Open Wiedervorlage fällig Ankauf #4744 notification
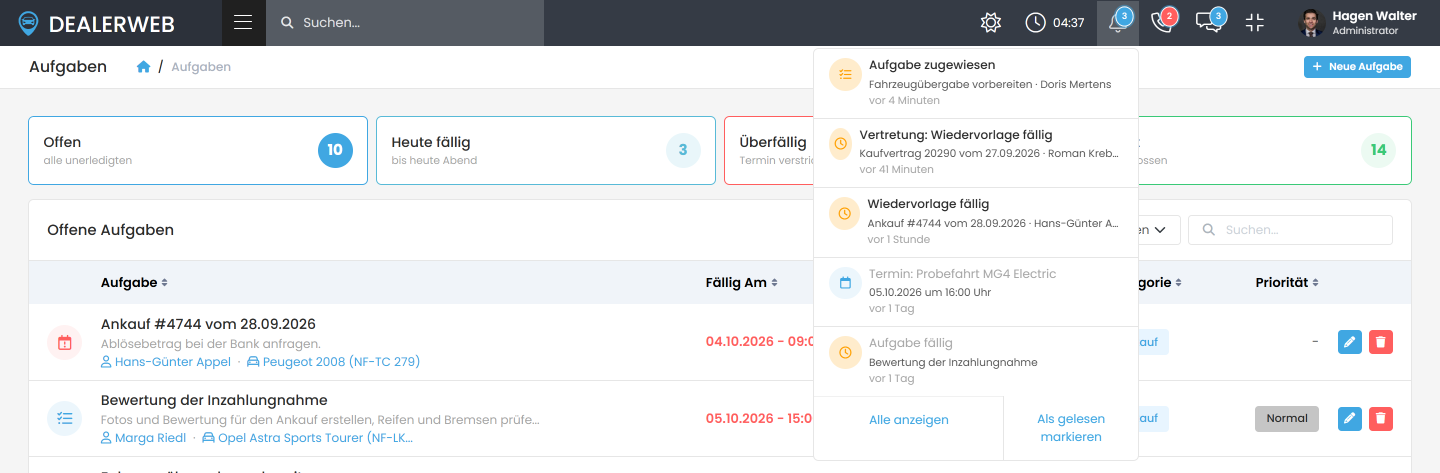The height and width of the screenshot is (473, 1440). (976, 222)
